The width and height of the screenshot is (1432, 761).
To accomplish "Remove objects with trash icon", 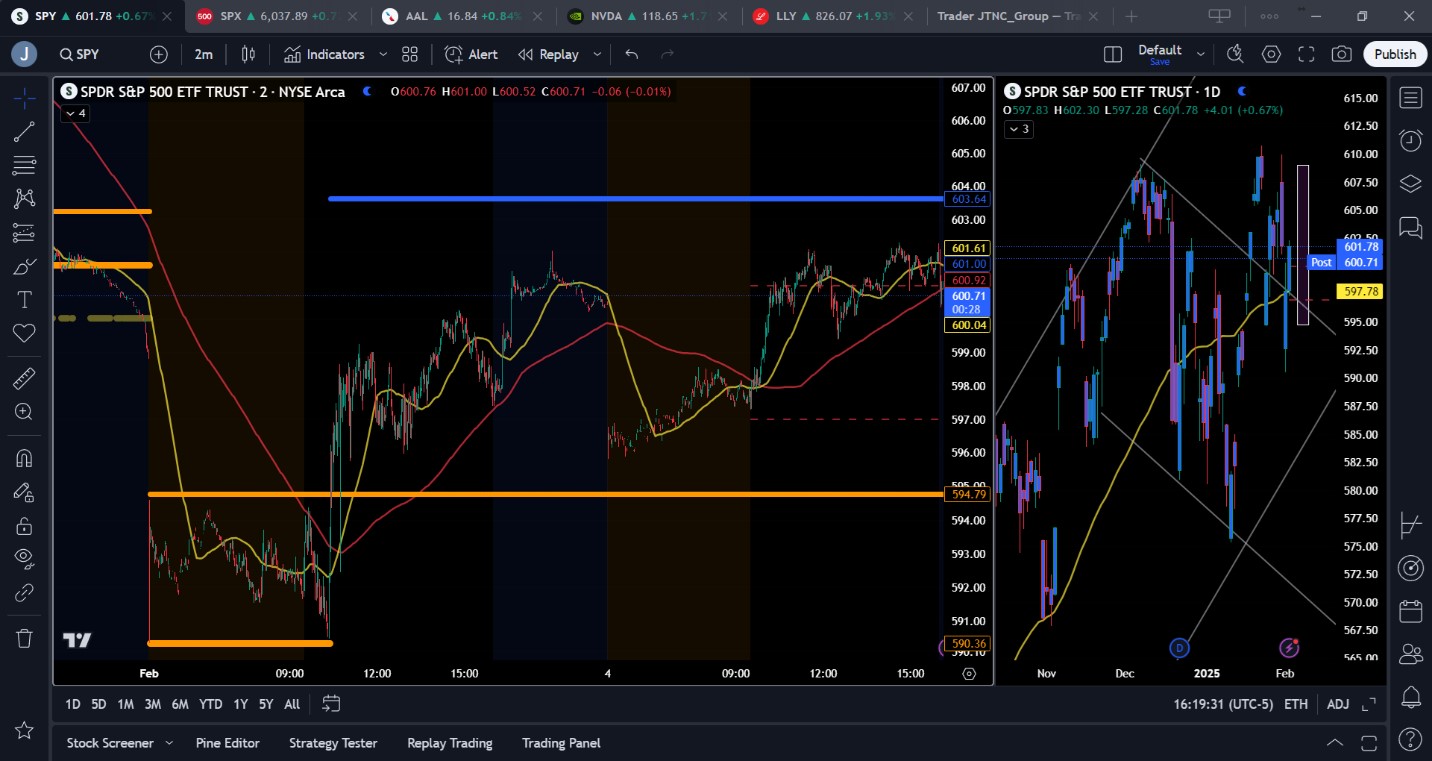I will click(24, 638).
